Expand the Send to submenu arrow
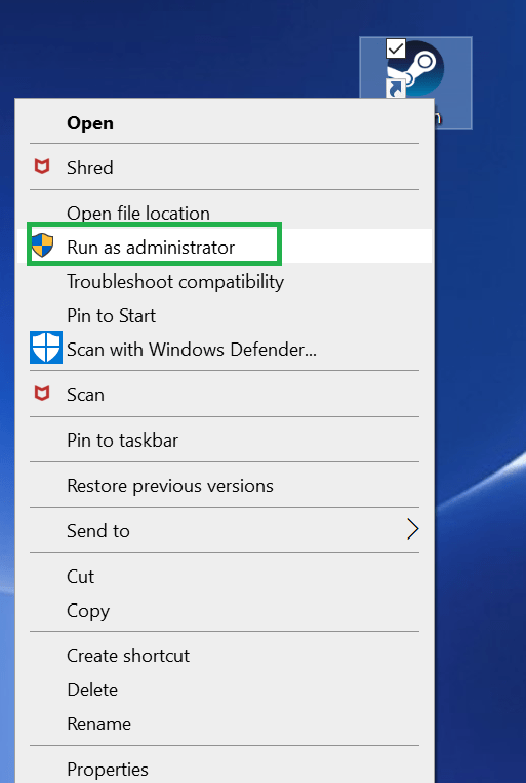Image resolution: width=526 pixels, height=783 pixels. pyautogui.click(x=413, y=529)
